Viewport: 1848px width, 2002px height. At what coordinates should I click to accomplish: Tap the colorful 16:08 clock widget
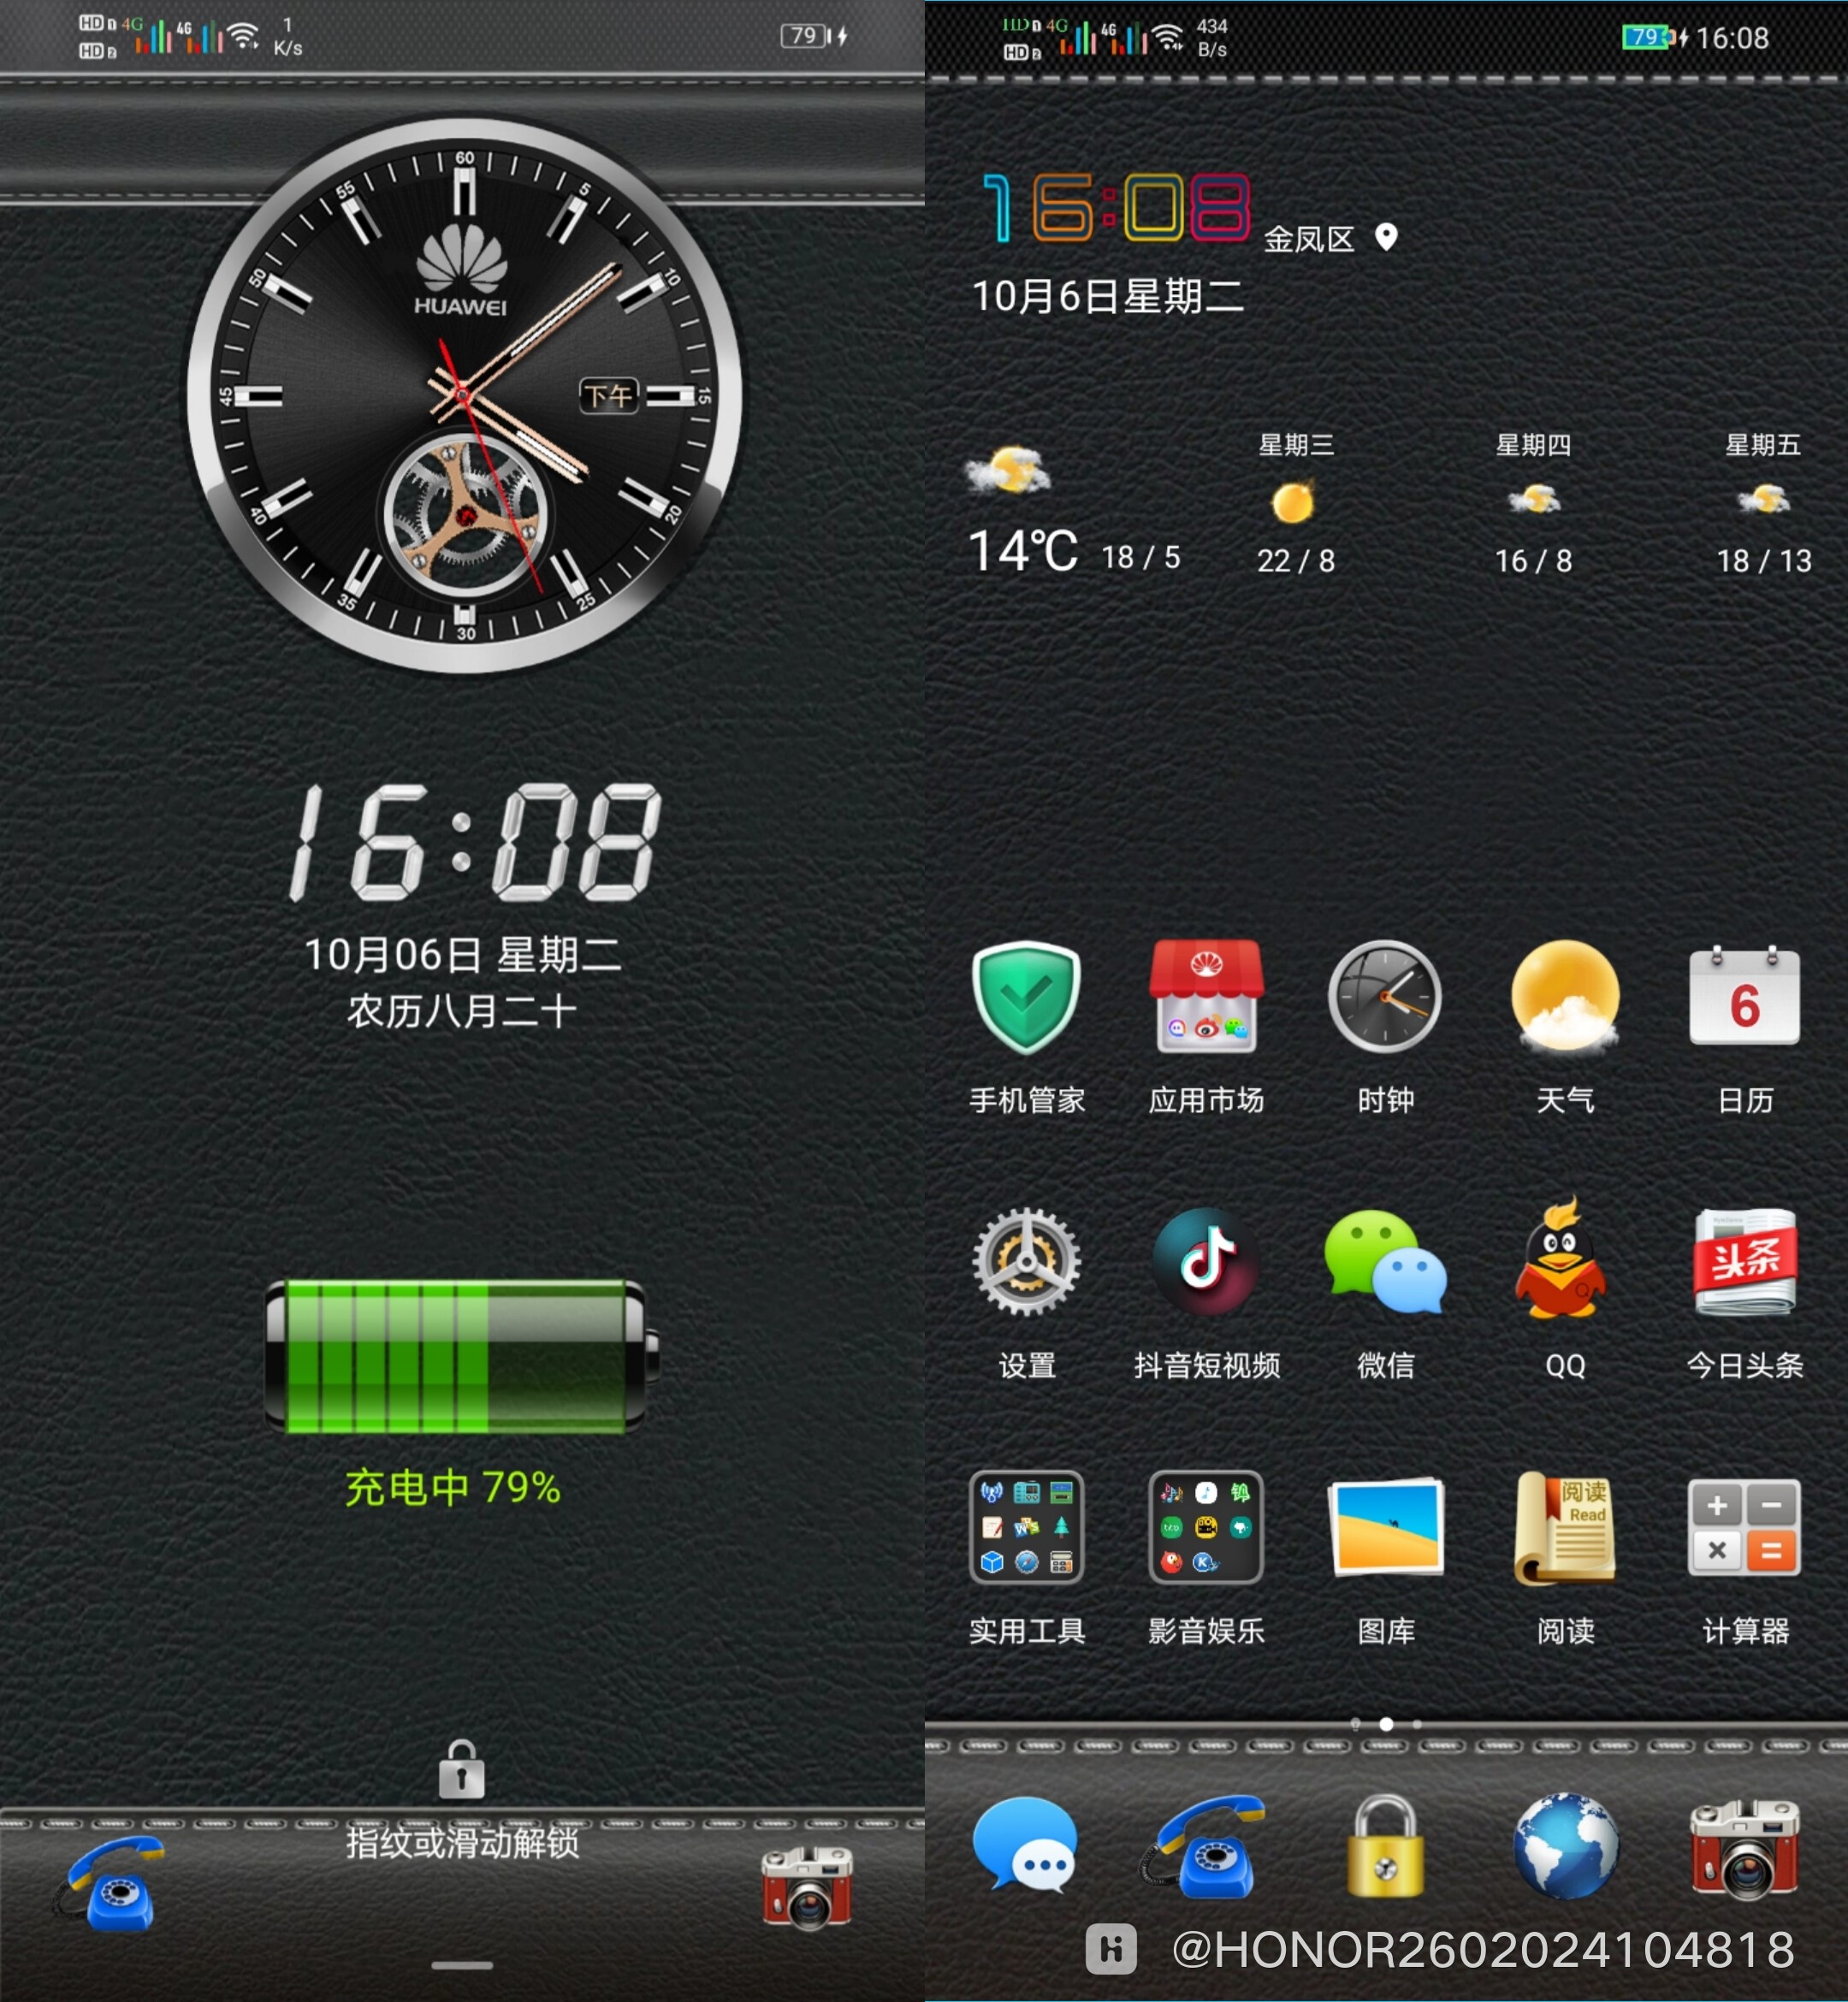coord(1116,207)
